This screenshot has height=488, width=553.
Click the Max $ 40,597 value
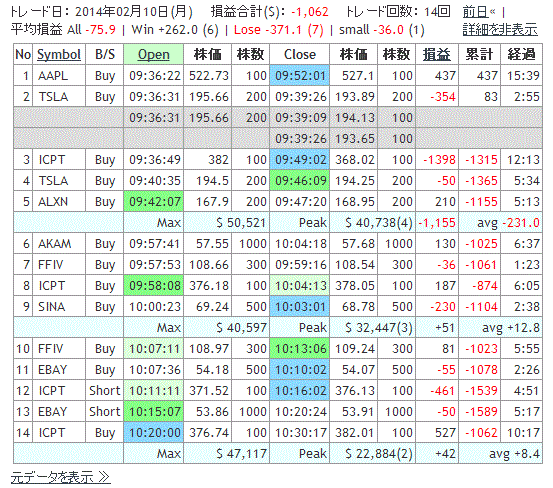pos(241,328)
